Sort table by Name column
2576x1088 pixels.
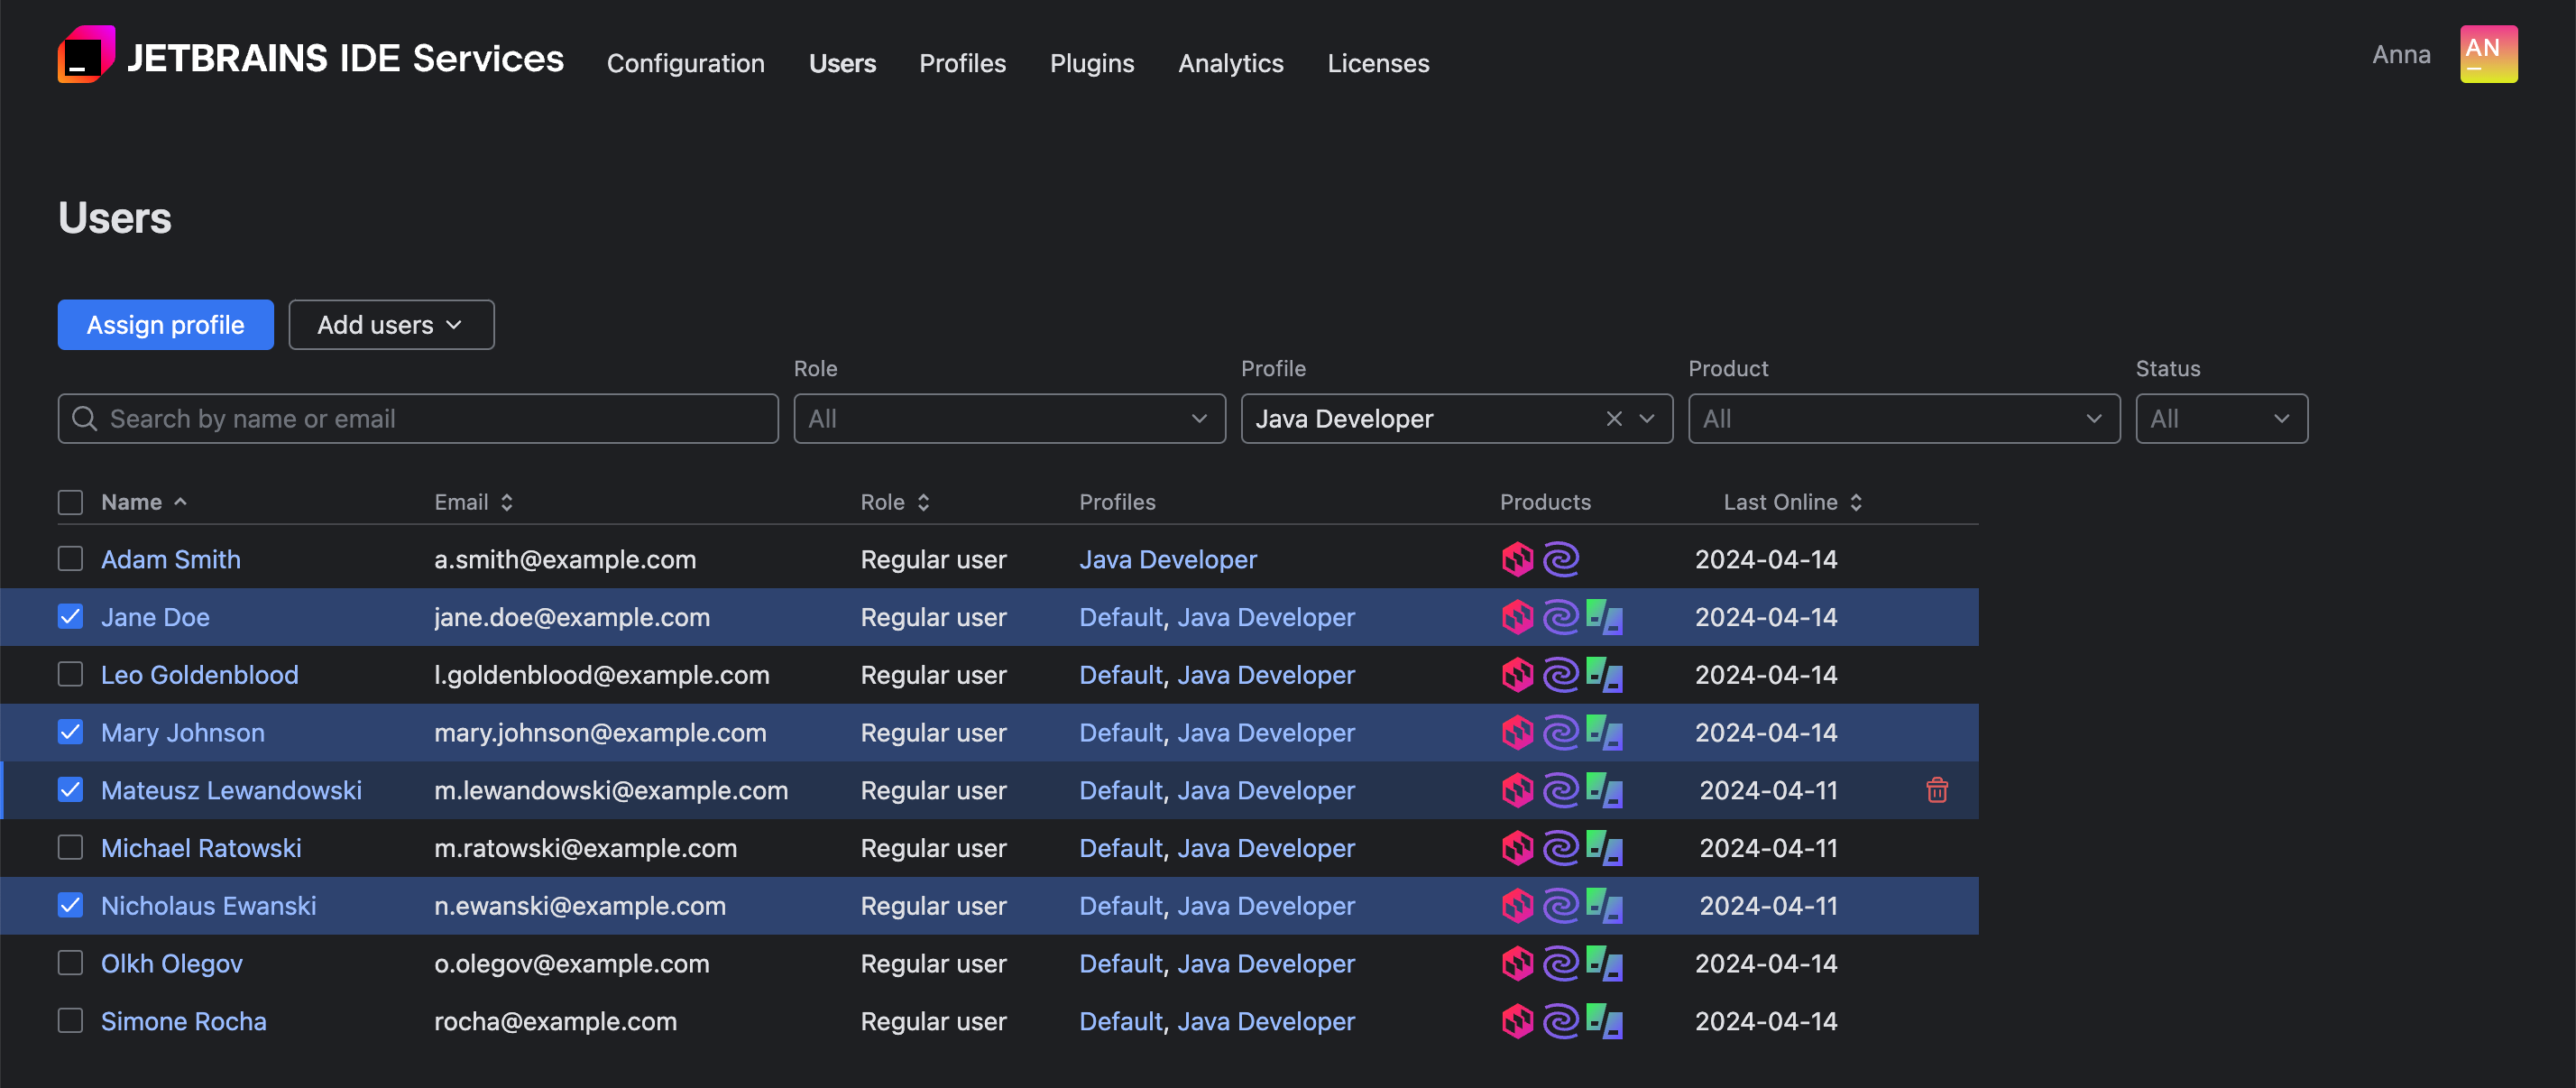coord(144,502)
